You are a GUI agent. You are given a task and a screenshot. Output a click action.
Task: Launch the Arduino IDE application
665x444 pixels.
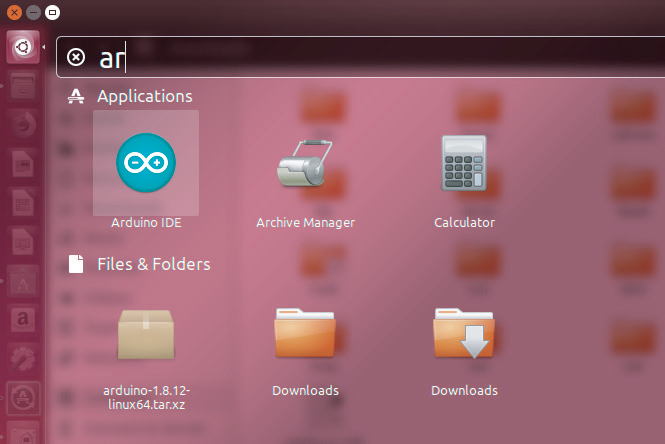pos(146,163)
